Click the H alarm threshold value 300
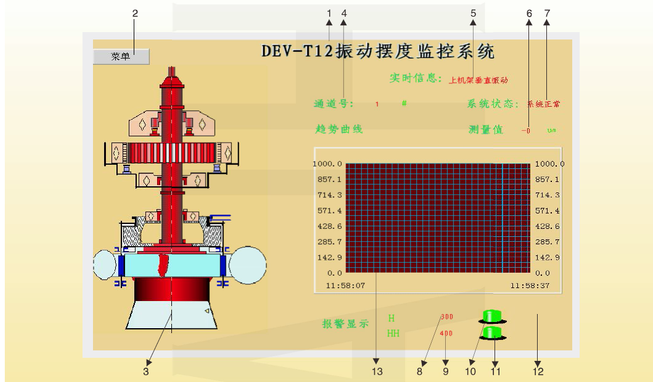This screenshot has width=653, height=382. click(x=446, y=317)
